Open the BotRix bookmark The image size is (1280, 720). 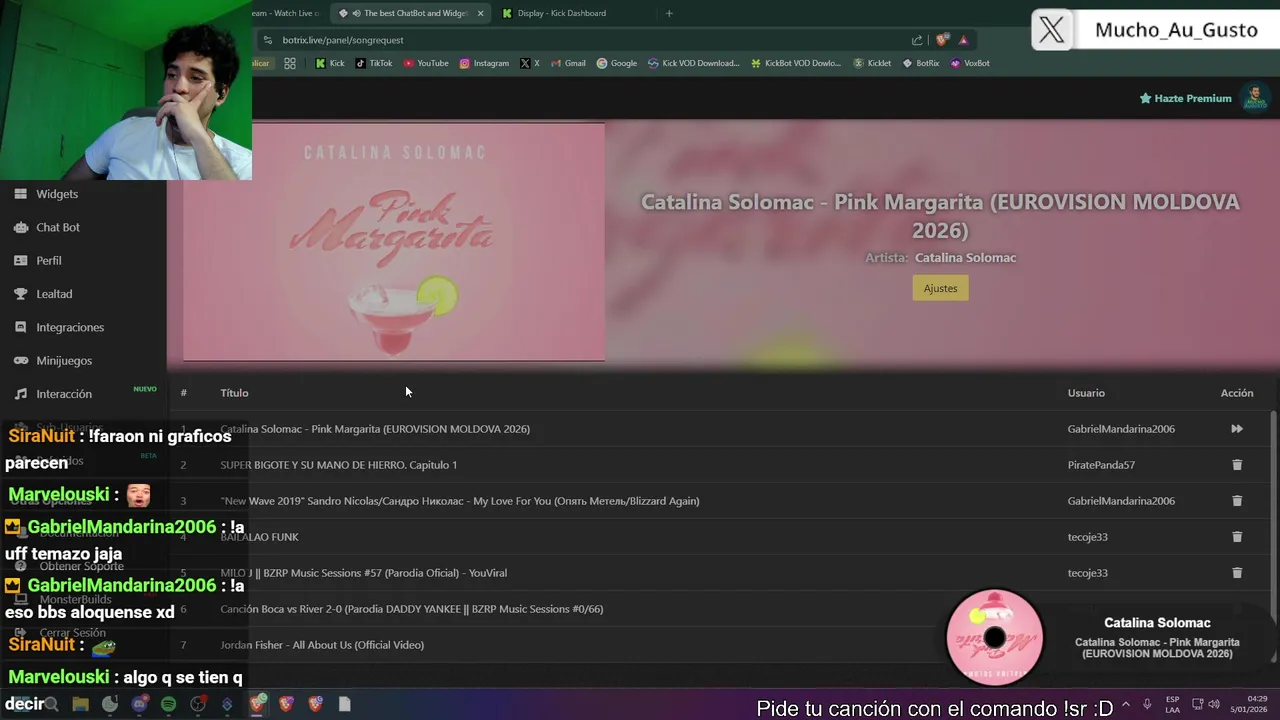(921, 63)
